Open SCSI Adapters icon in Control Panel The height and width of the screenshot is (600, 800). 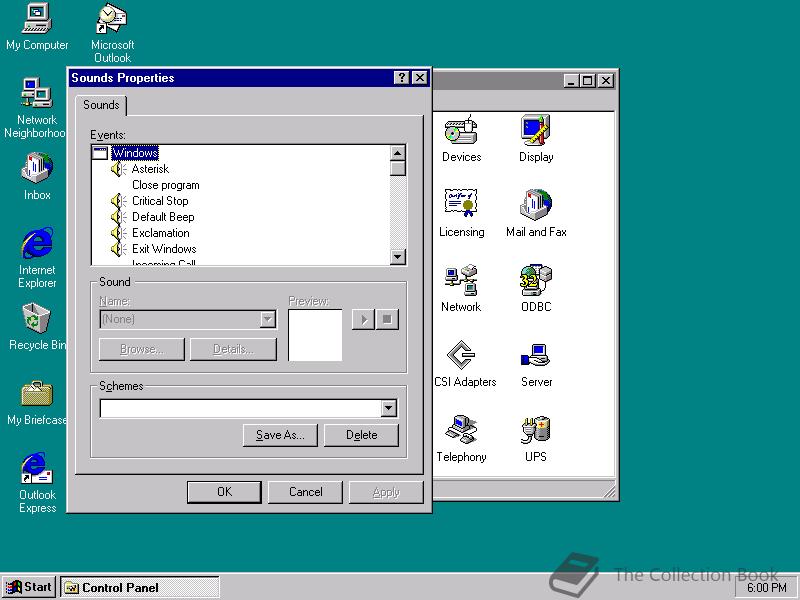click(x=463, y=363)
